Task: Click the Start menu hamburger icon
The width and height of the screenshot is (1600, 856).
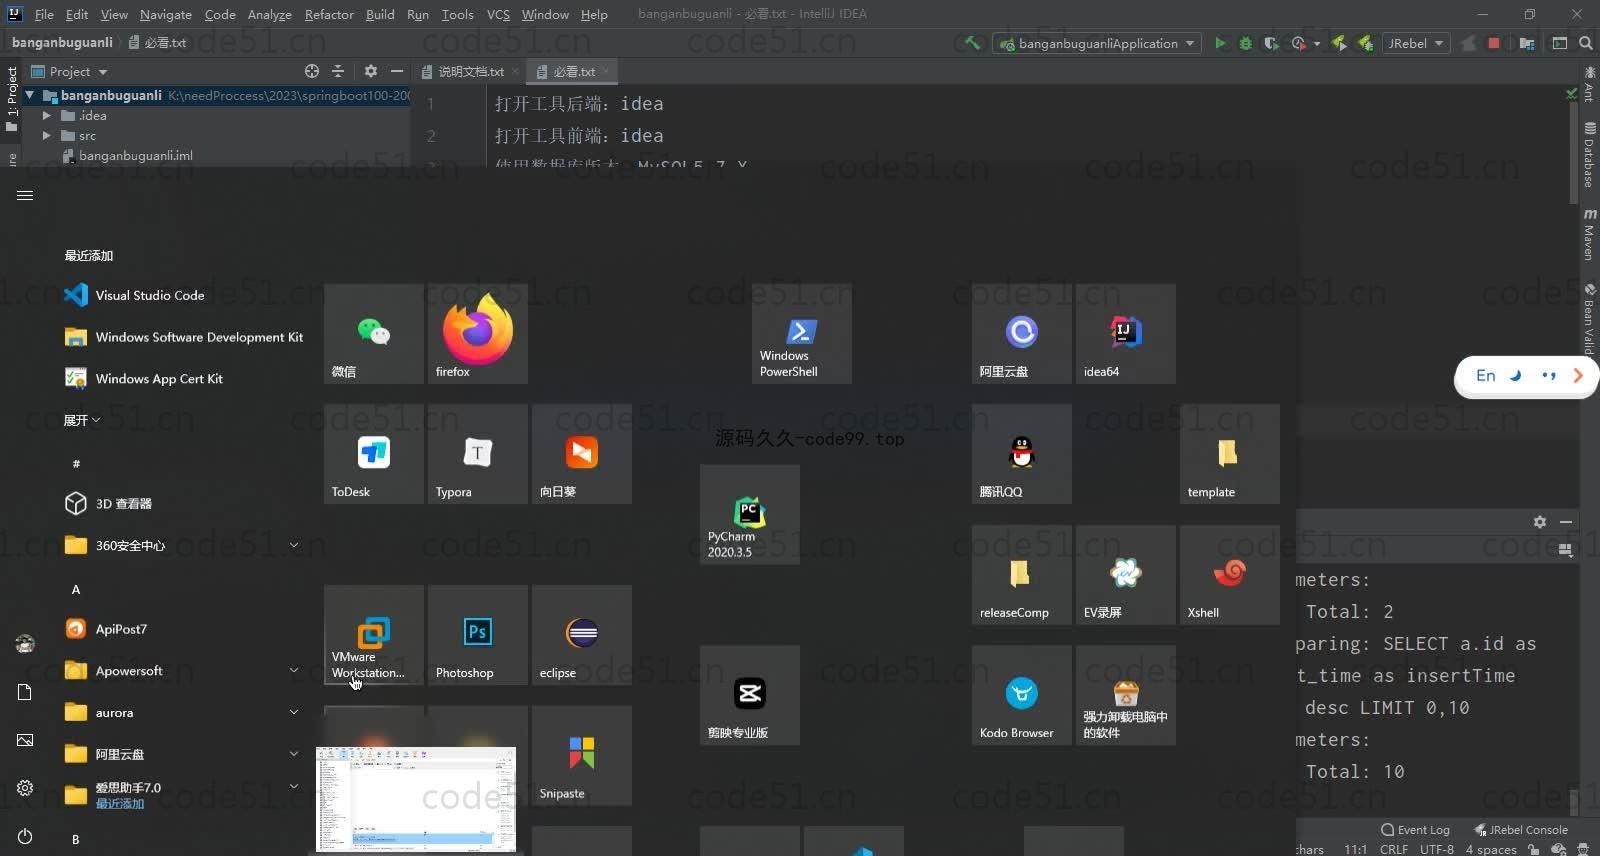Action: (25, 195)
